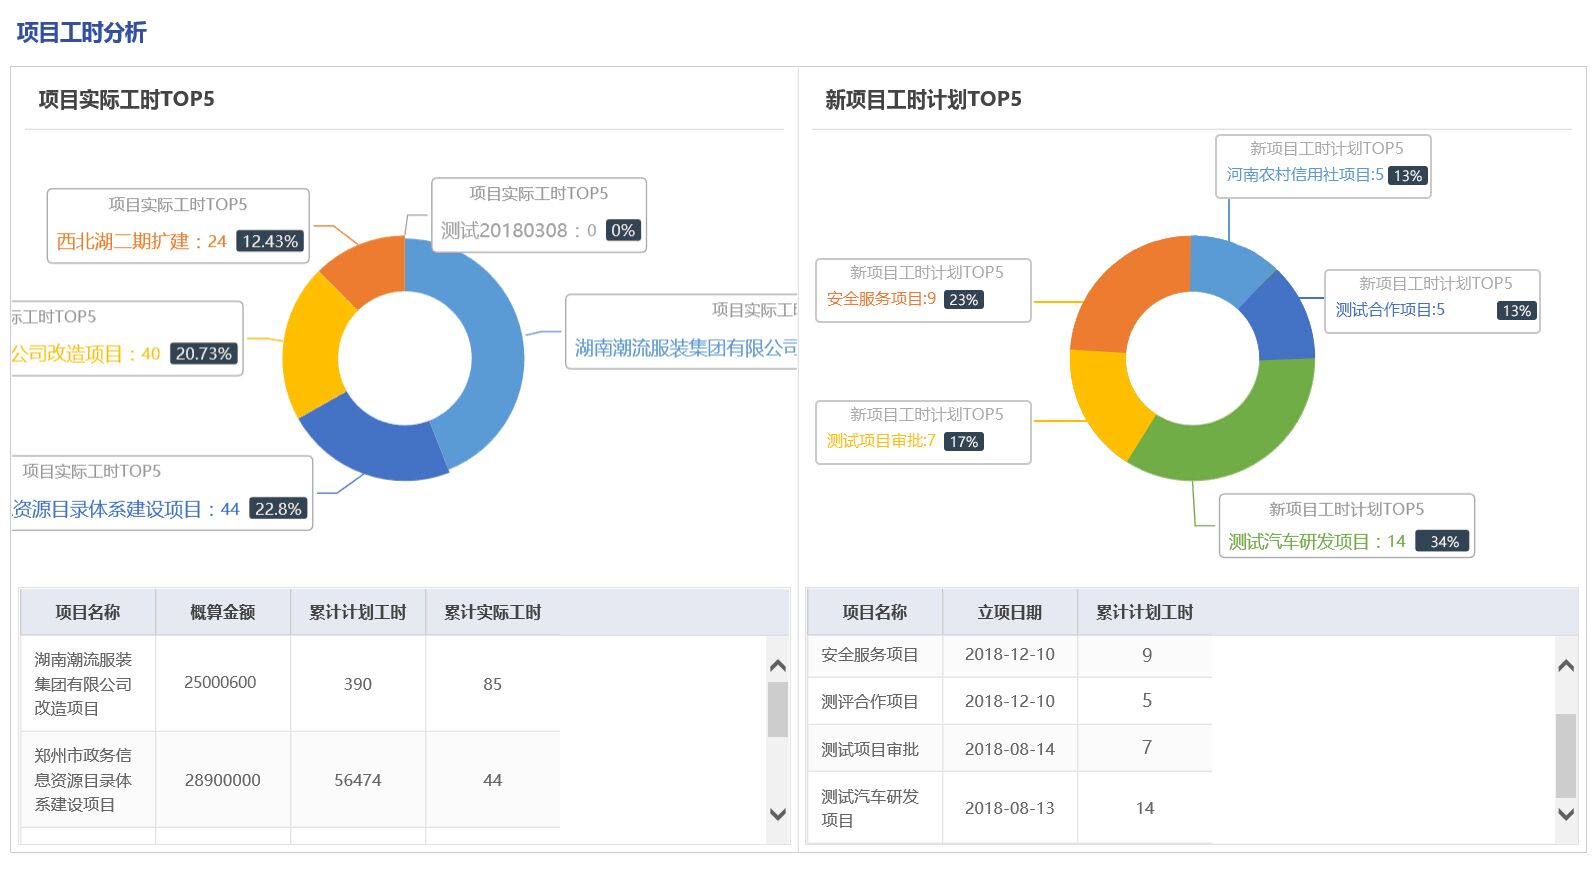Screen dimensions: 1594x870
Task: Select the 河南农村信用社项目 chart label
Action: pyautogui.click(x=1322, y=167)
